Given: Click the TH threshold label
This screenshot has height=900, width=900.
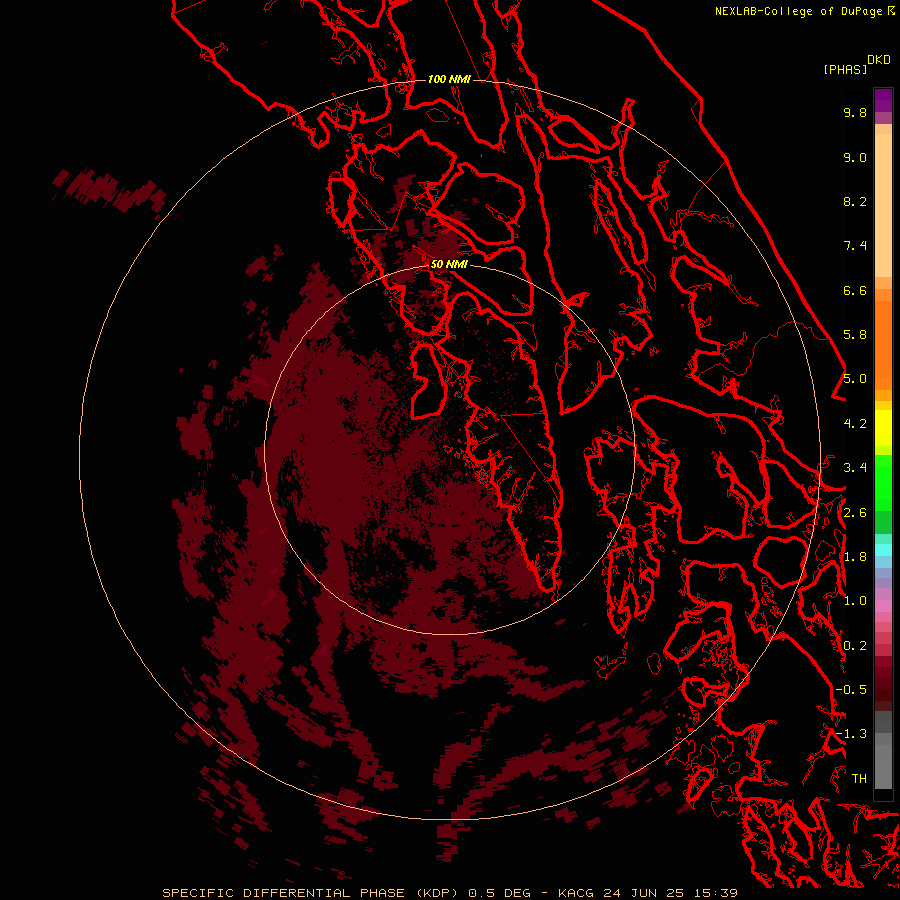Looking at the screenshot, I should pos(859,778).
